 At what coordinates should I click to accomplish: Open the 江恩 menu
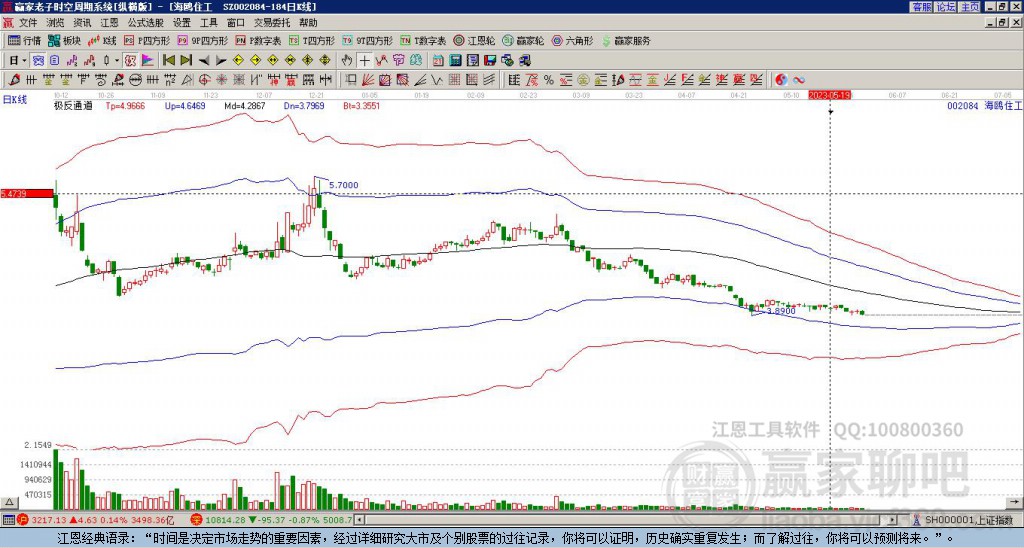[109, 23]
